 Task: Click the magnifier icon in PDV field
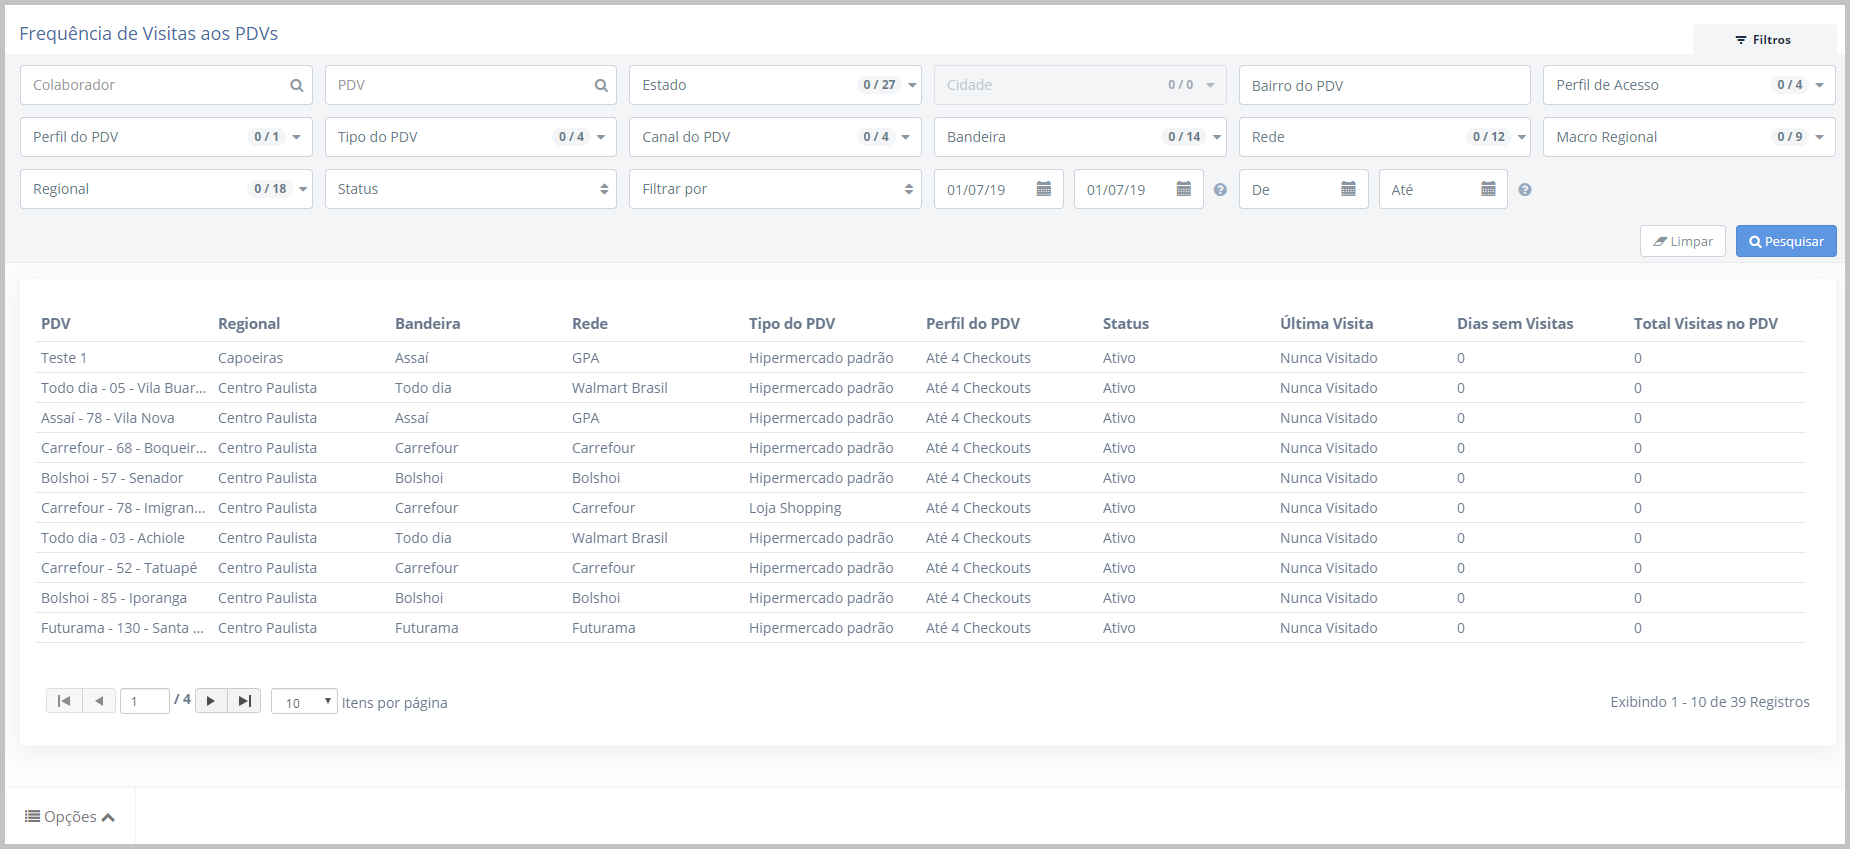[601, 86]
